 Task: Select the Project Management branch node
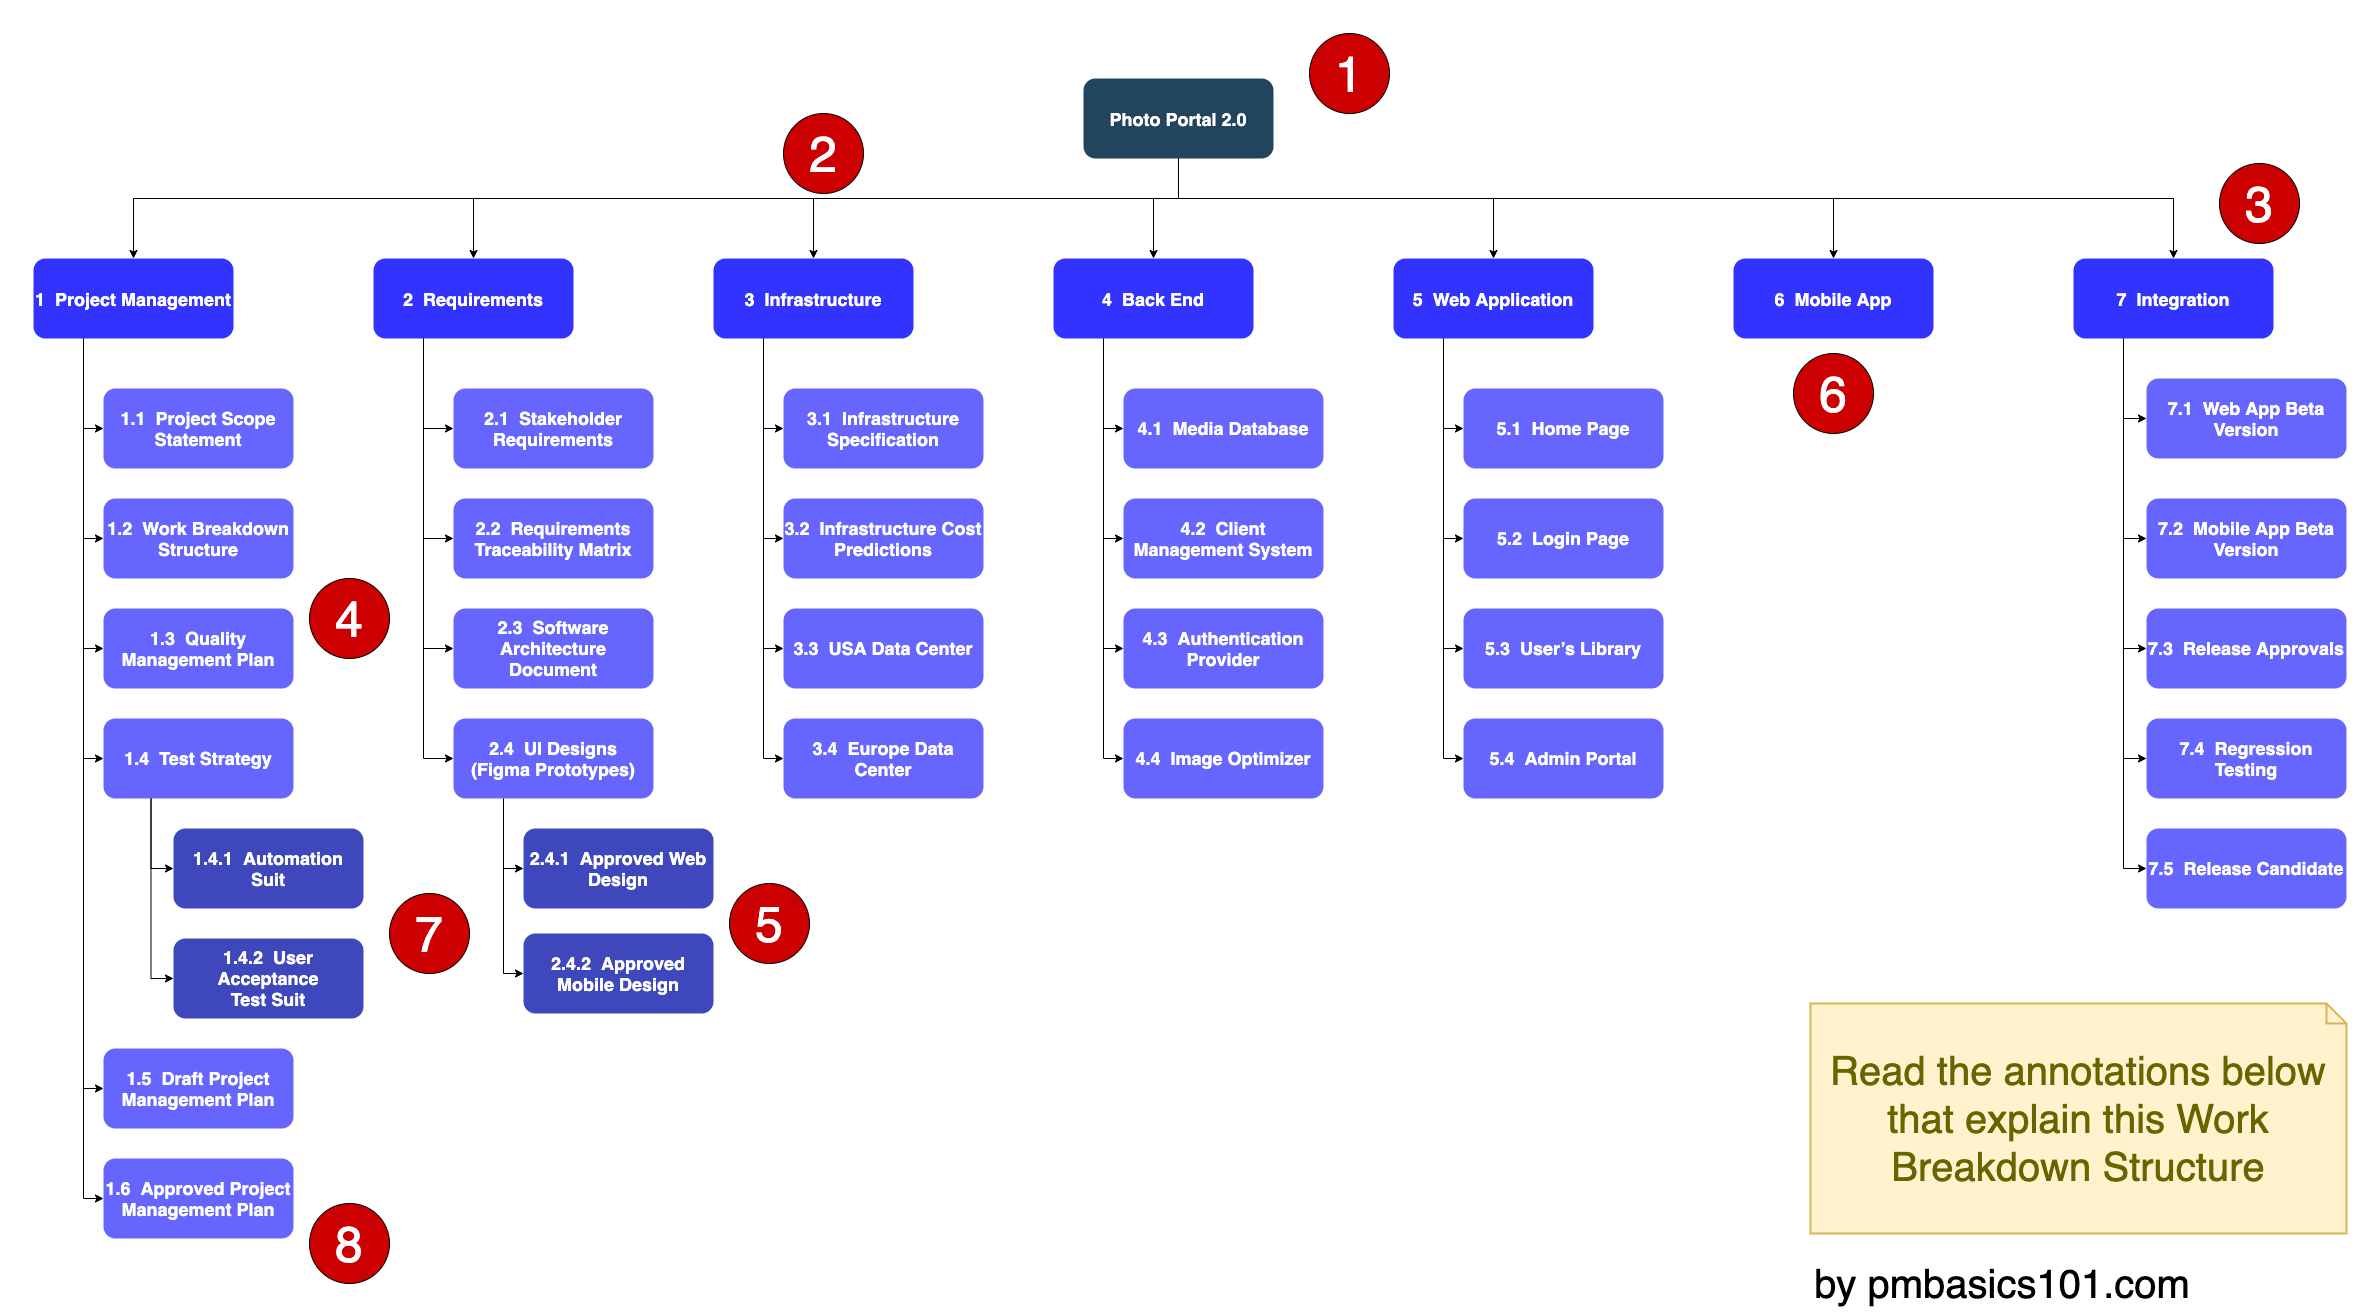(x=129, y=293)
